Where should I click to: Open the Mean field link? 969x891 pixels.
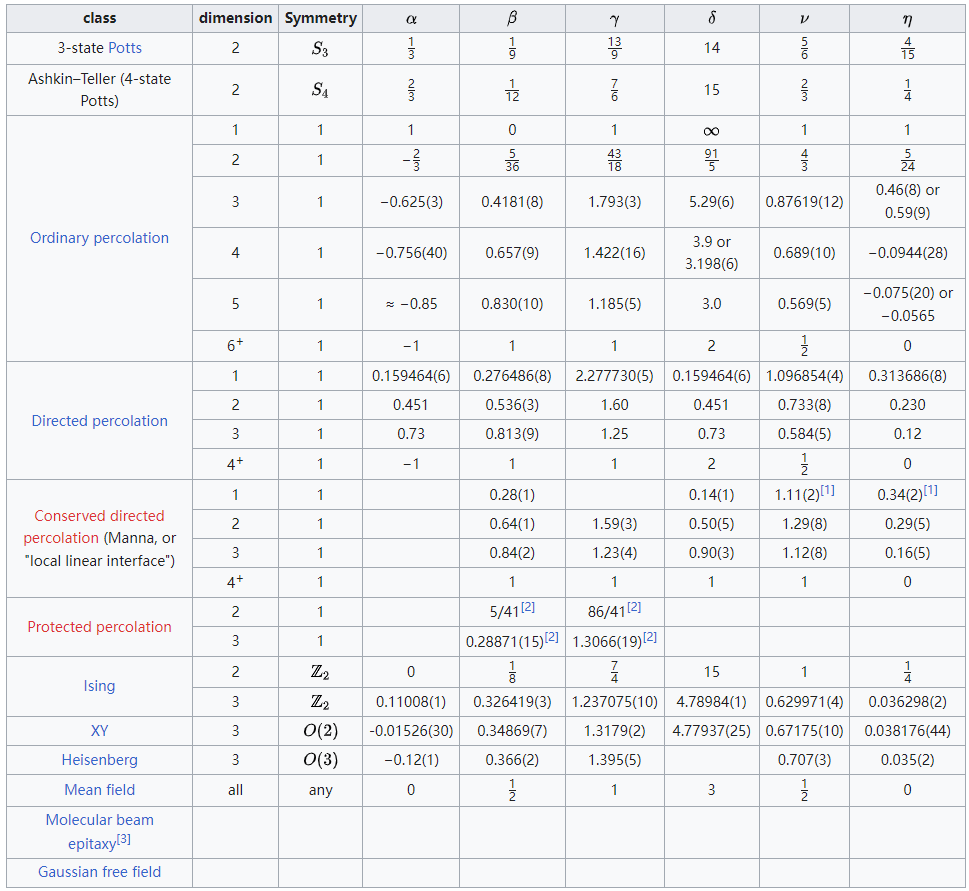coord(99,790)
